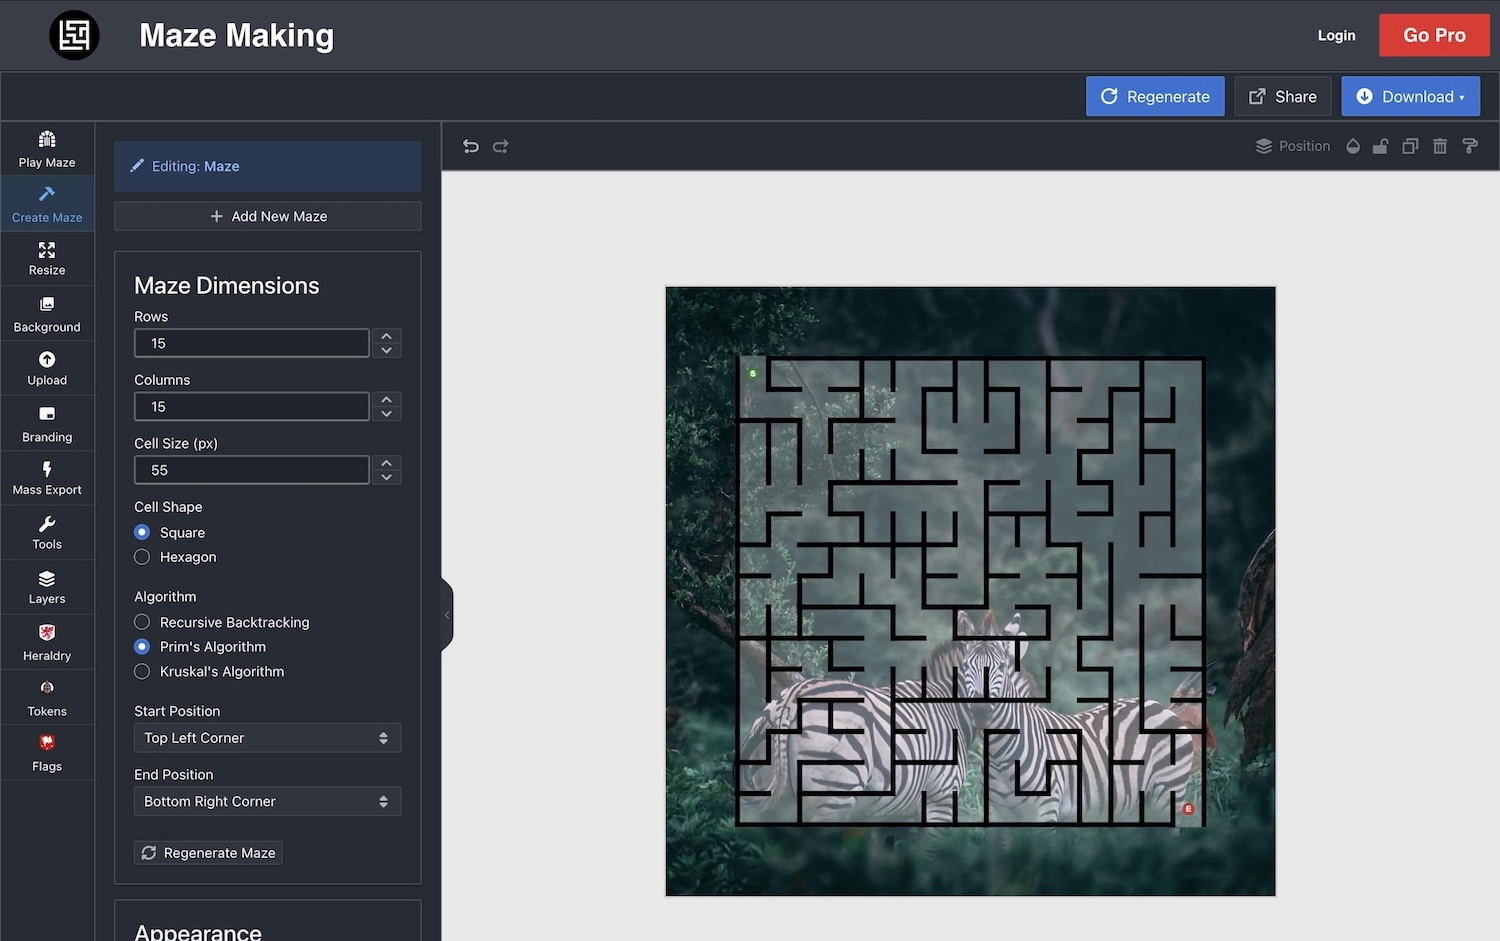Viewport: 1500px width, 941px height.
Task: Open the Tokens panel
Action: (46, 697)
